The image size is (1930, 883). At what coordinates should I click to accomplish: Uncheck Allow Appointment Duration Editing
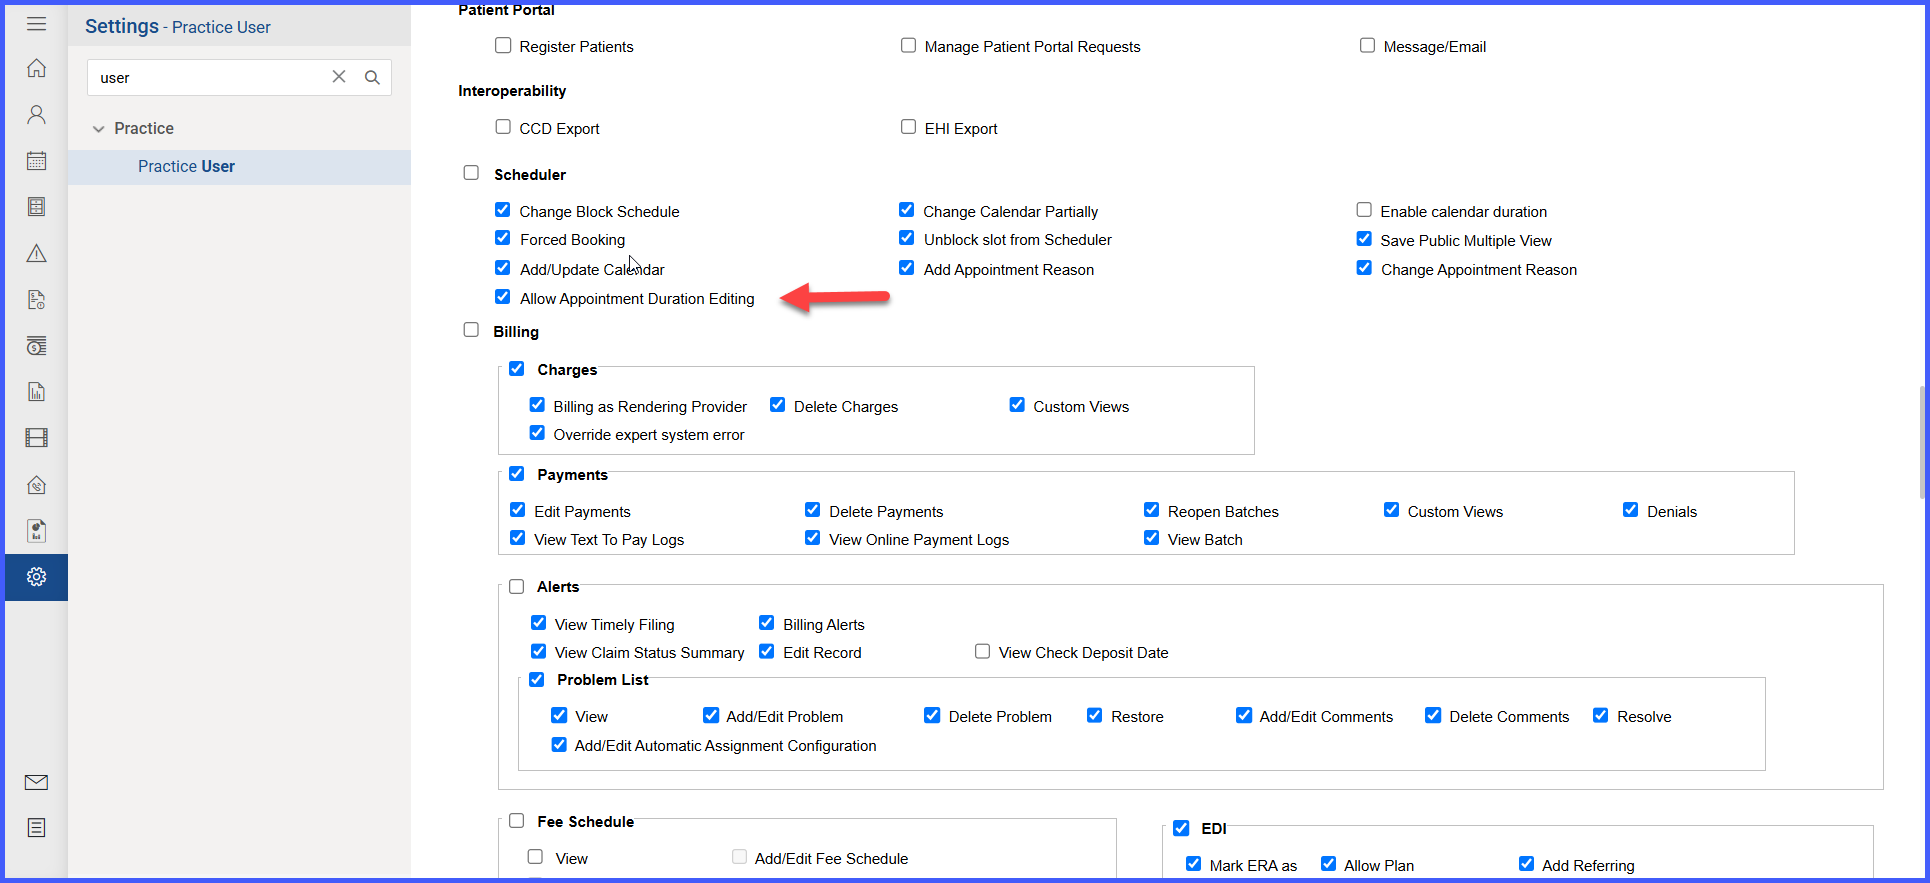[x=503, y=297]
